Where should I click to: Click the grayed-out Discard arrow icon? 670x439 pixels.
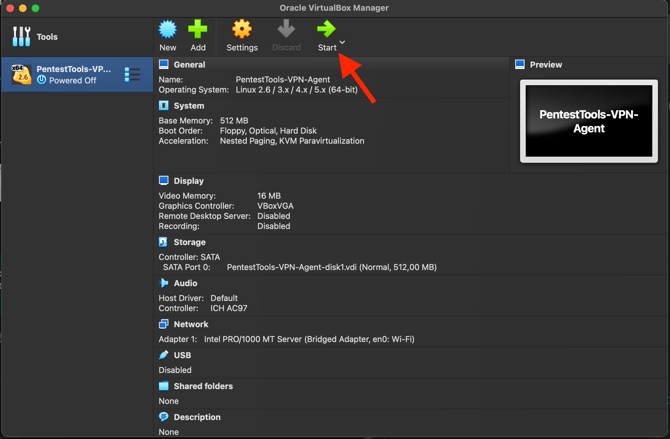coord(286,29)
